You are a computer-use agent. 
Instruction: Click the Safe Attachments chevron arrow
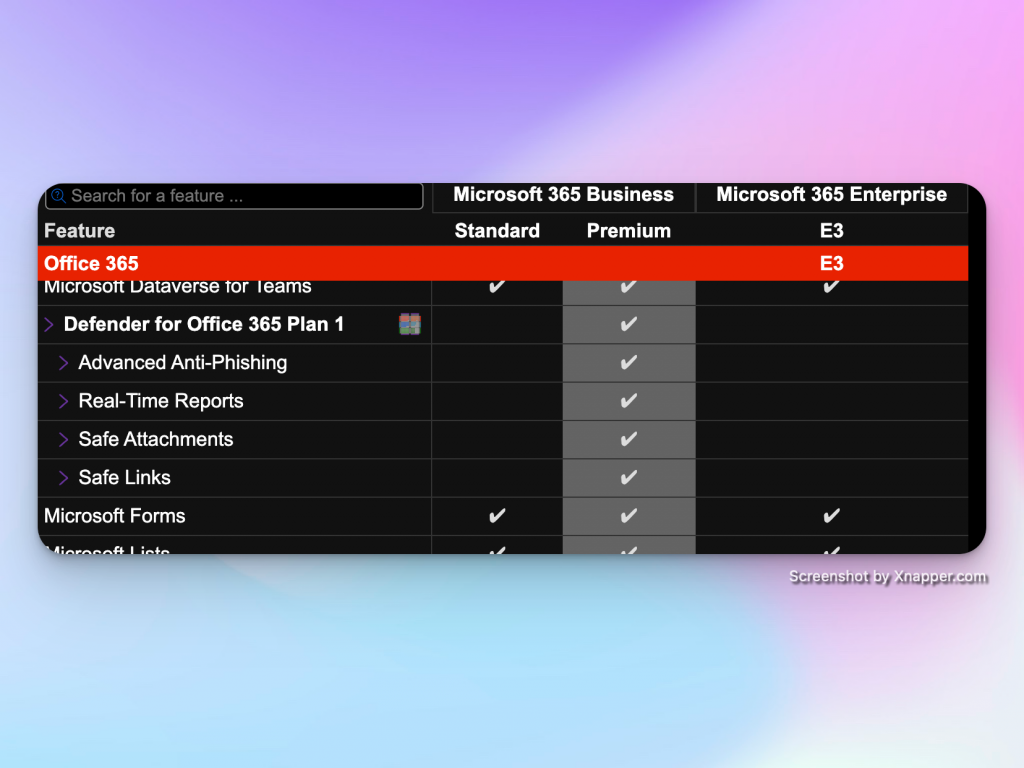63,440
